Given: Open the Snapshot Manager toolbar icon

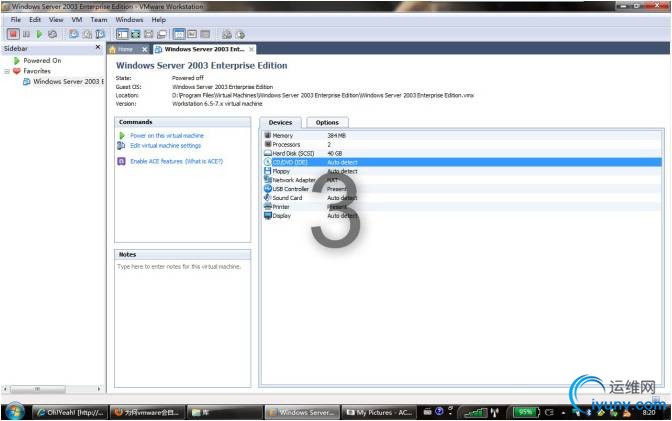Looking at the screenshot, I should pyautogui.click(x=100, y=34).
